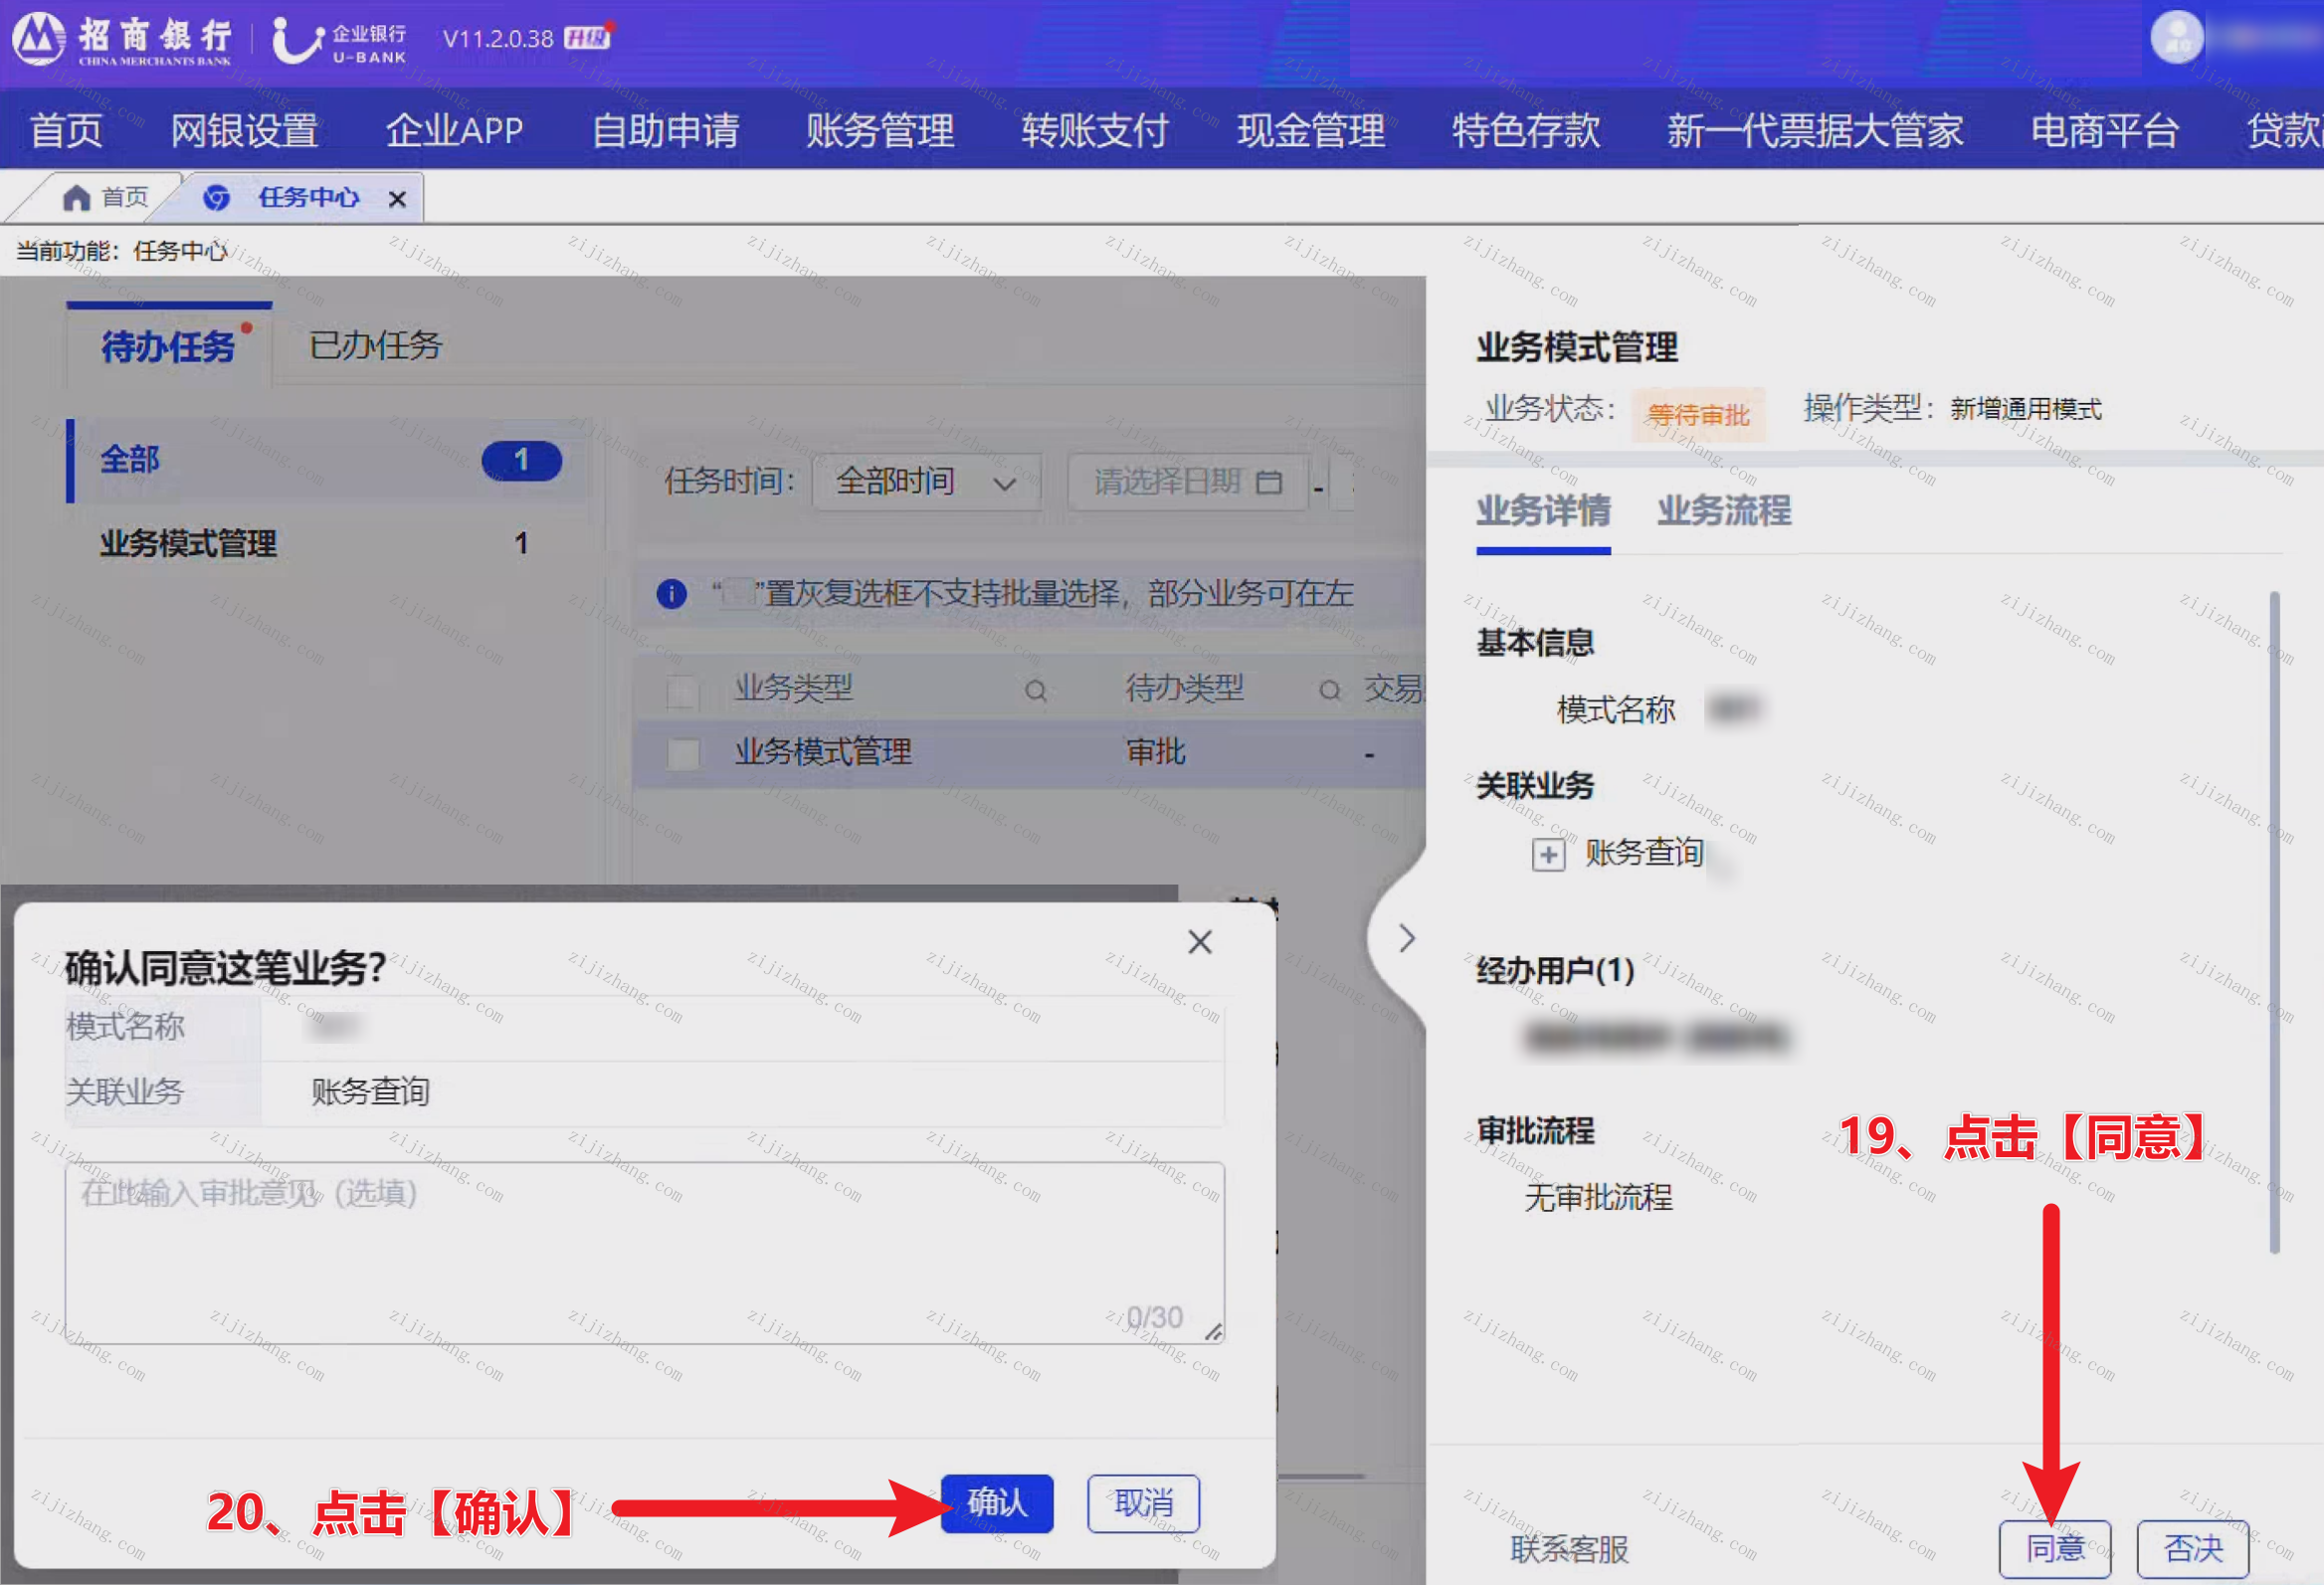Open the 联系客服 link
Image resolution: width=2324 pixels, height=1585 pixels.
click(x=1569, y=1549)
